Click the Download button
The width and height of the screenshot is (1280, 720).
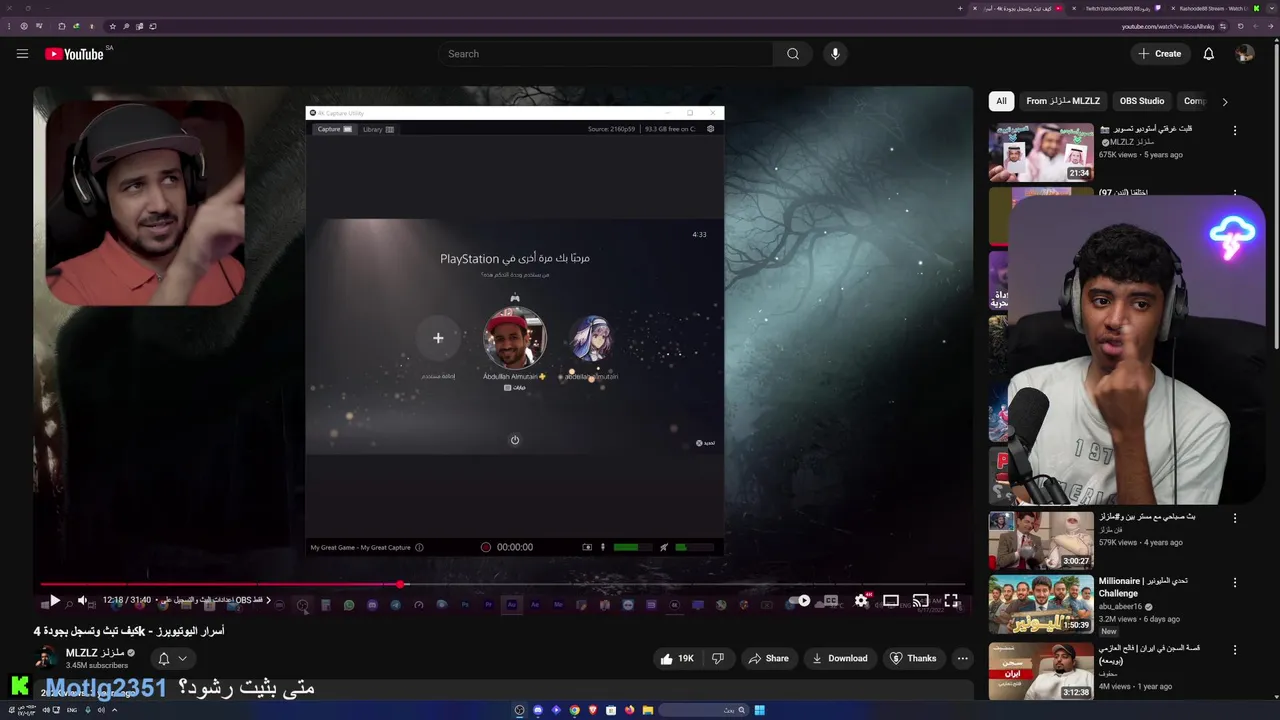tap(839, 658)
